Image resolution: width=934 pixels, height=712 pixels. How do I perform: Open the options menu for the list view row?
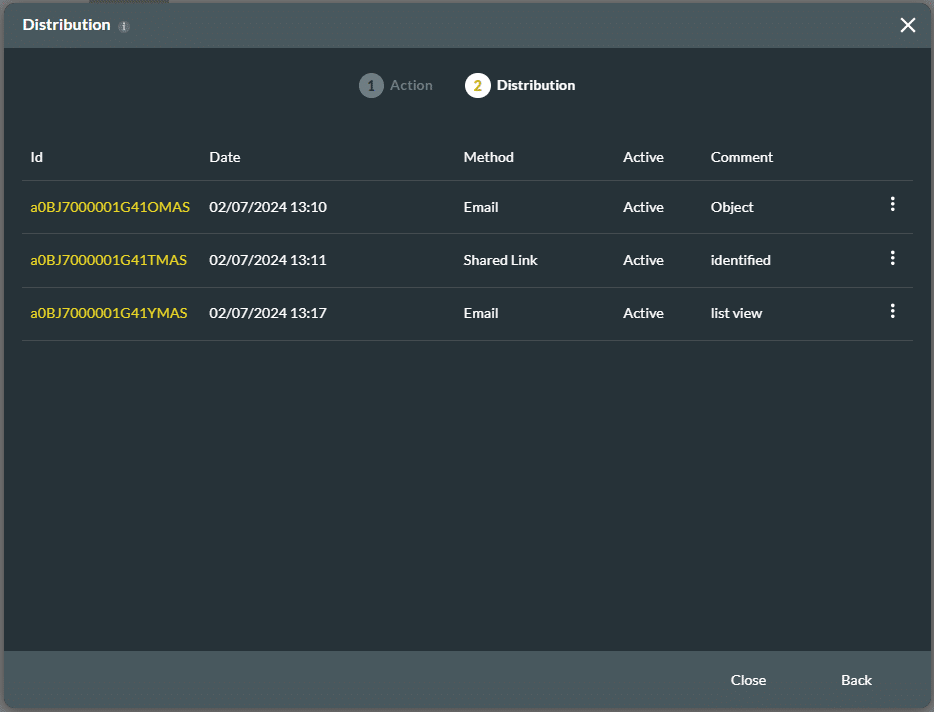892,311
